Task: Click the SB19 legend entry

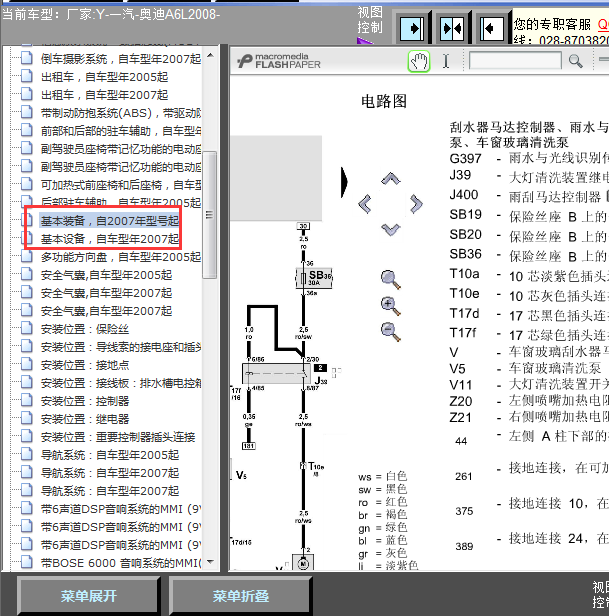Action: pos(529,215)
